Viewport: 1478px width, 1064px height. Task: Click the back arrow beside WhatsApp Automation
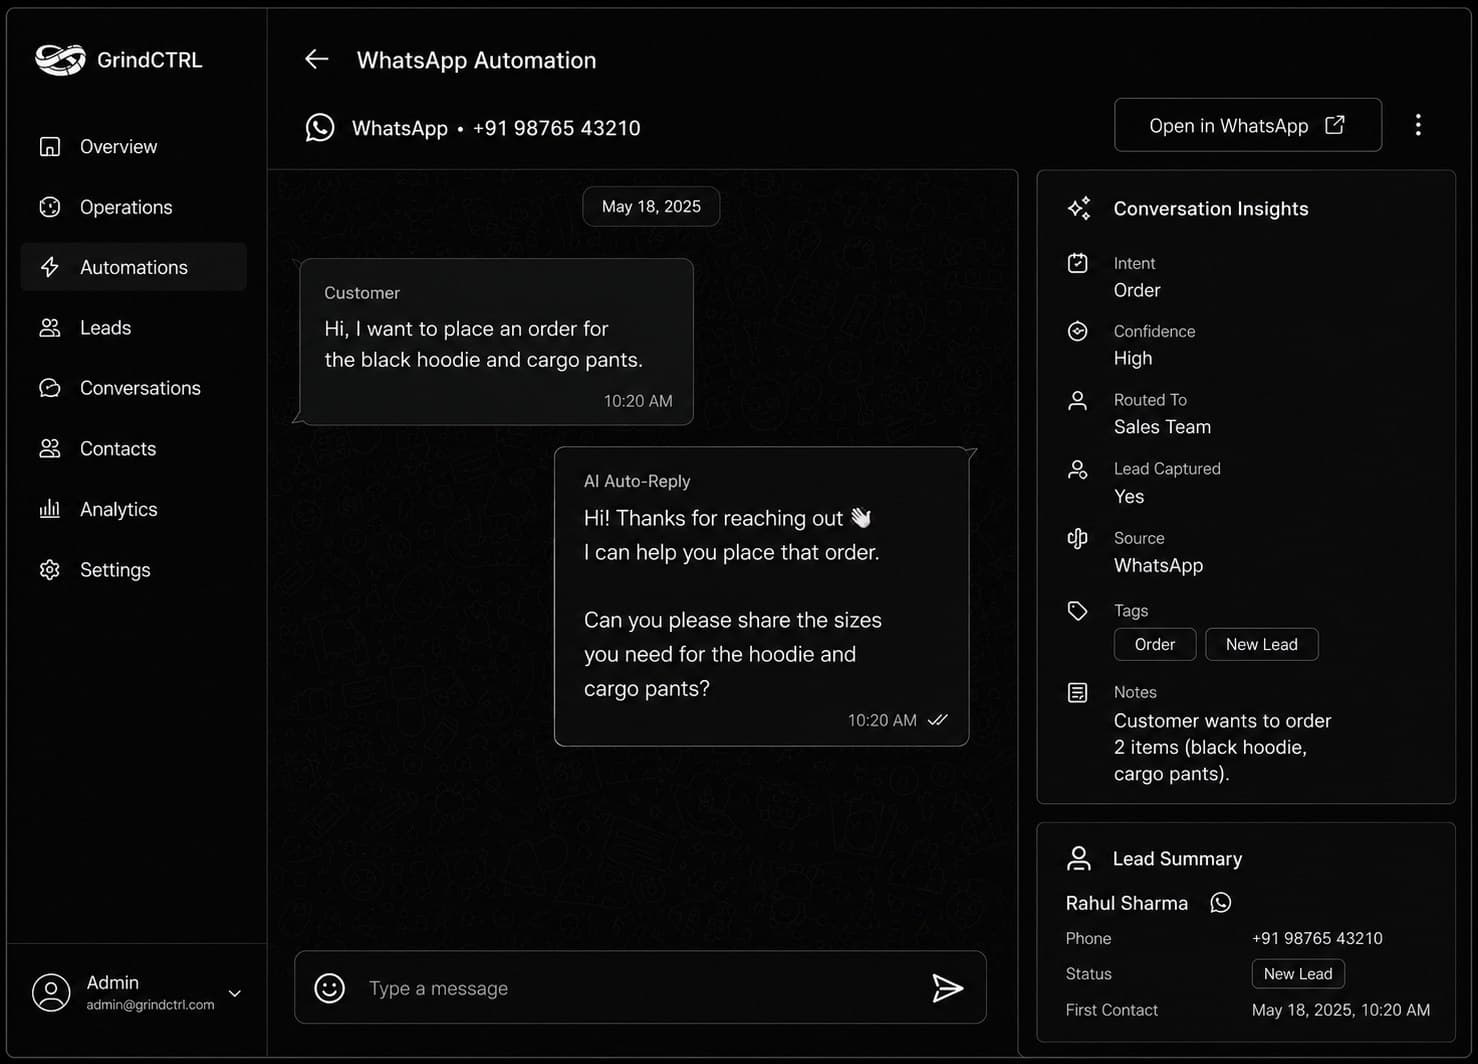pyautogui.click(x=316, y=59)
